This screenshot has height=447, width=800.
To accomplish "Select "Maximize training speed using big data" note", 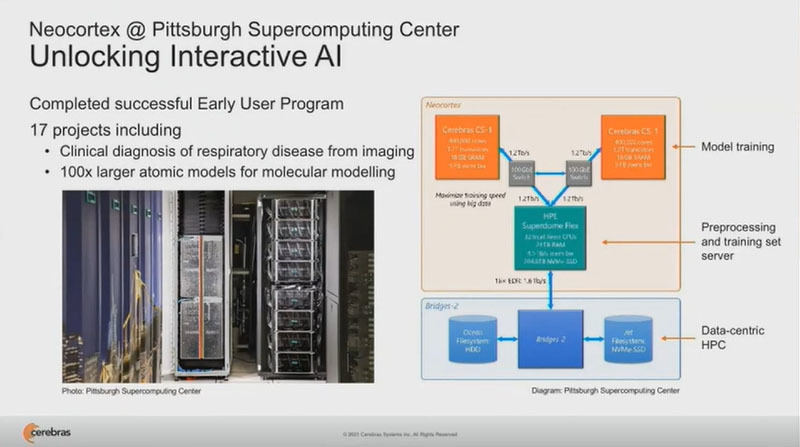I will click(470, 199).
